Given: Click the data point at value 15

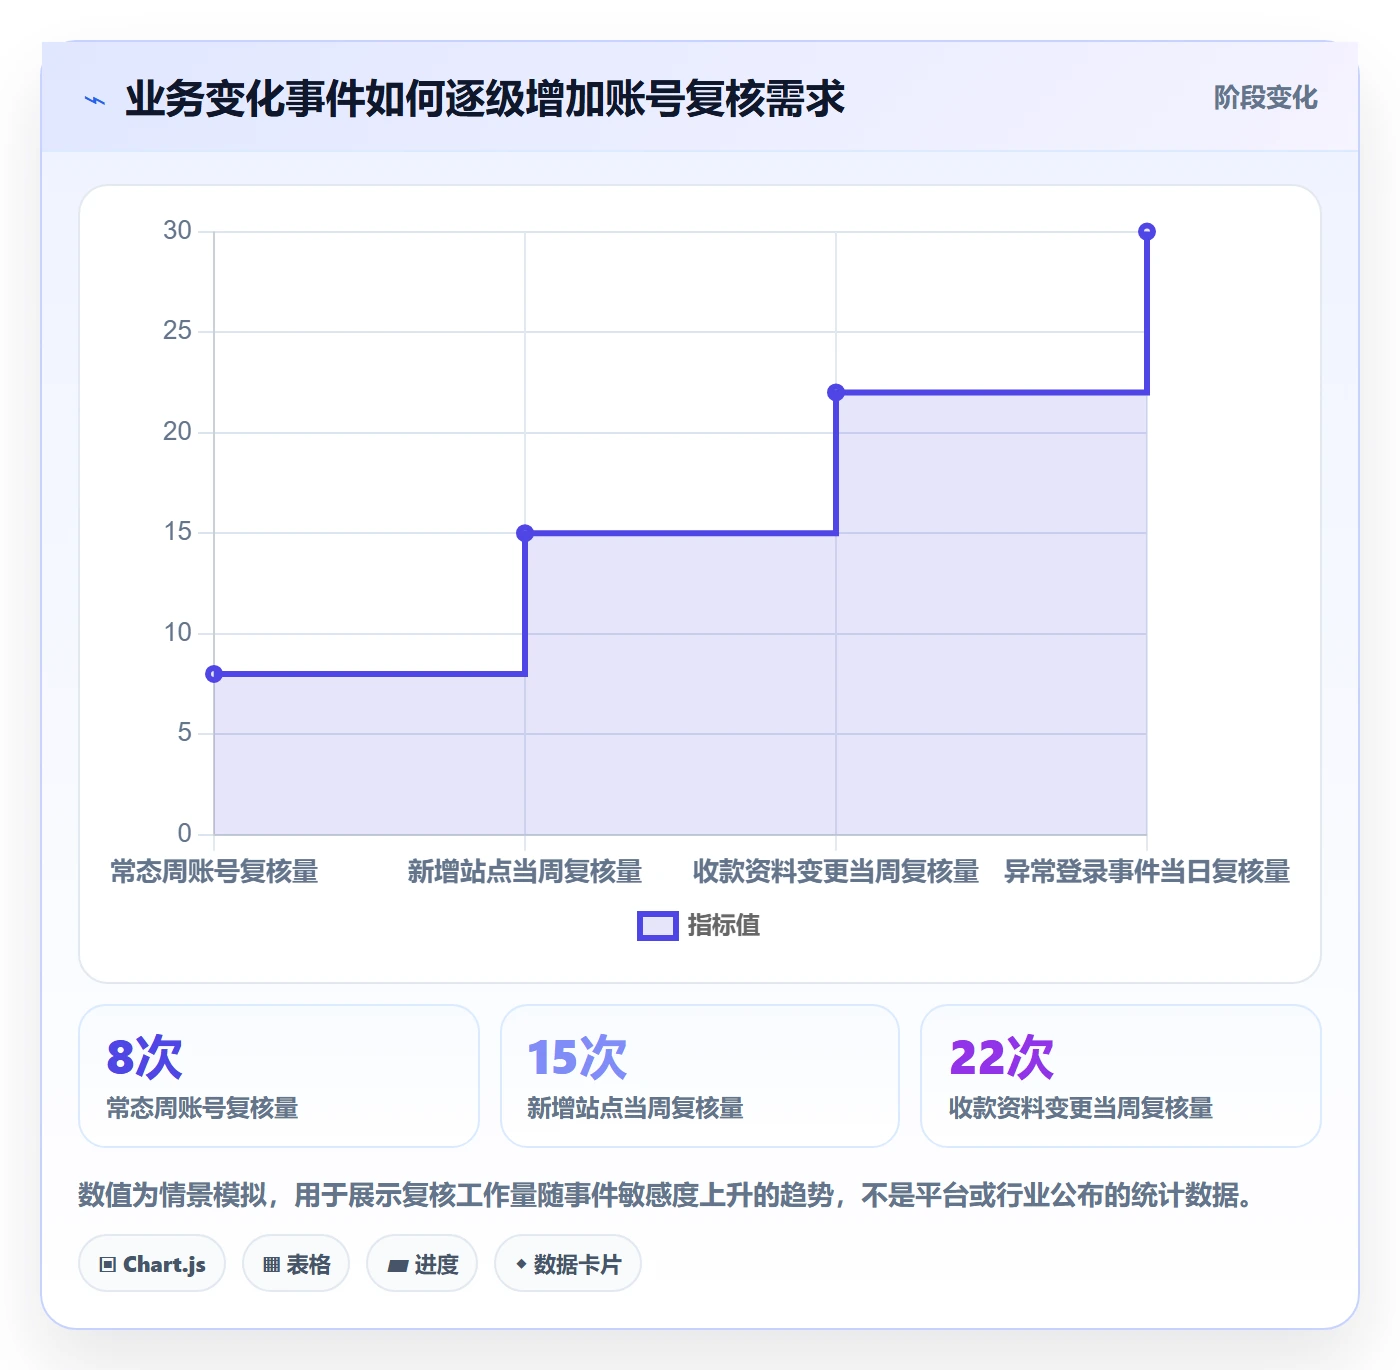Looking at the screenshot, I should click(525, 533).
